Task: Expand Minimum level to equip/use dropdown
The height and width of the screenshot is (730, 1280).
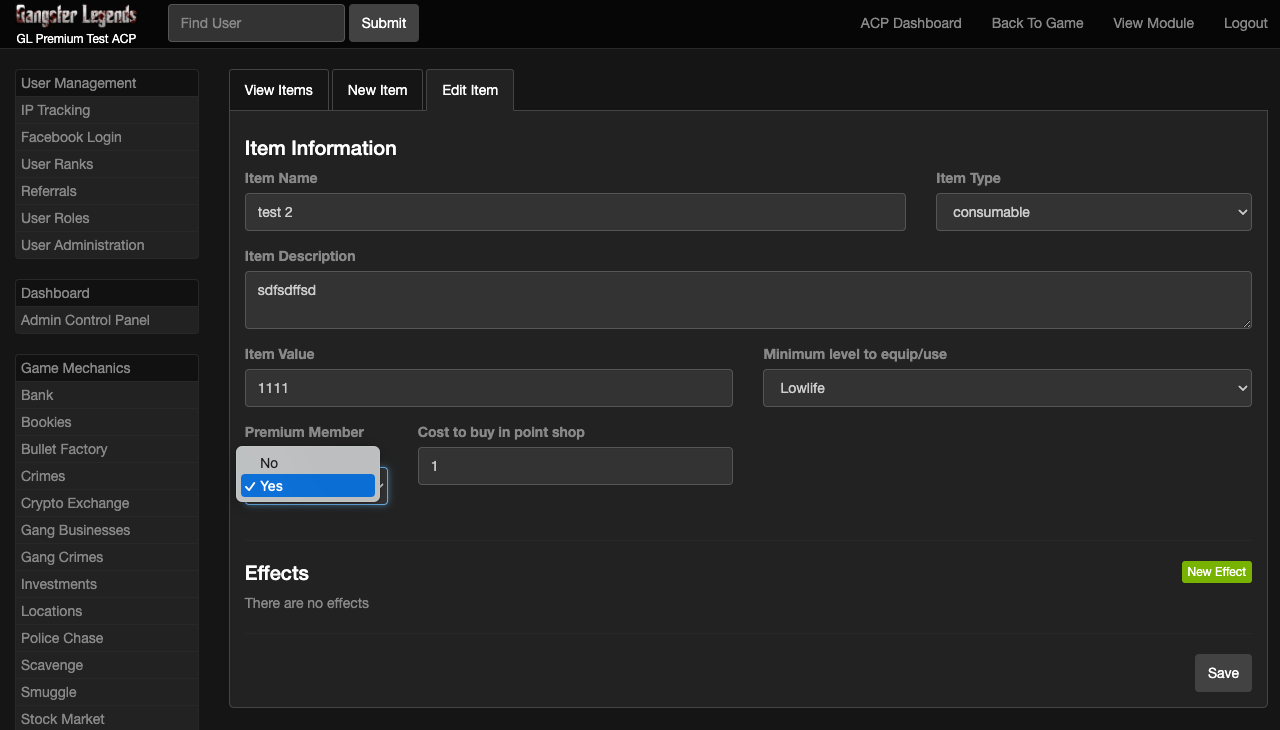Action: (x=1006, y=388)
